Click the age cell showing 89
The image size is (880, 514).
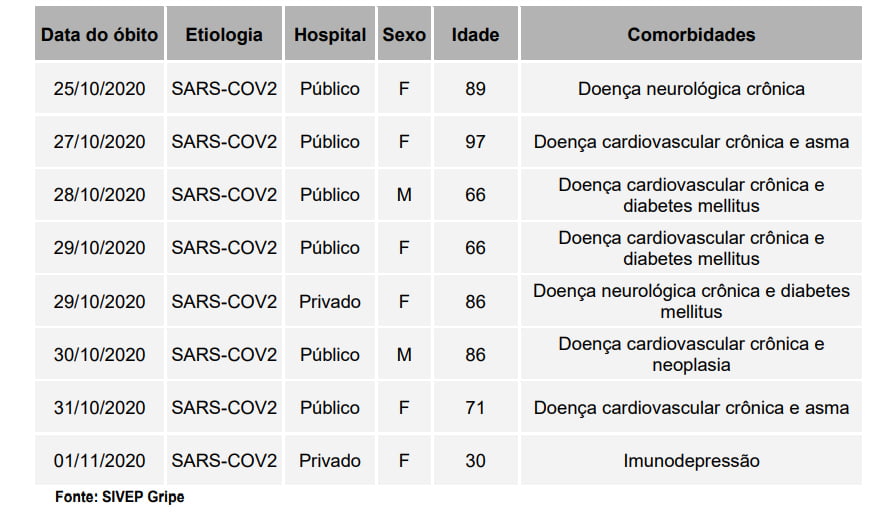coord(475,89)
